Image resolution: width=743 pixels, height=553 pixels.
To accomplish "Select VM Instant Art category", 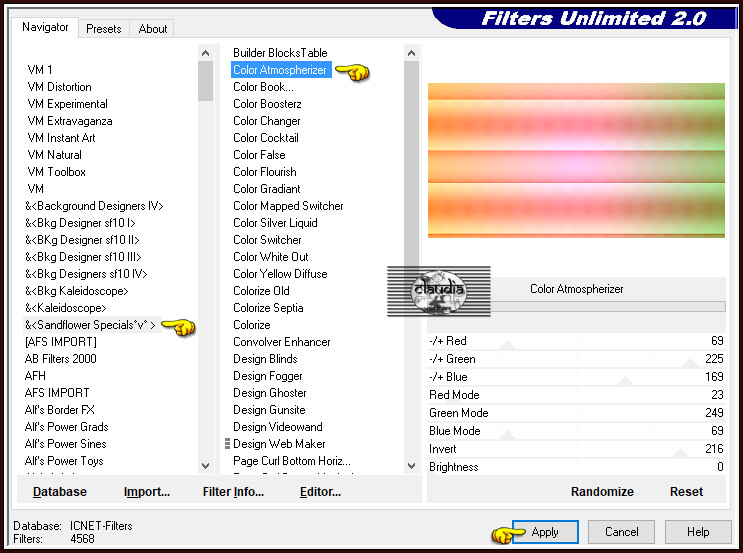I will pos(62,138).
